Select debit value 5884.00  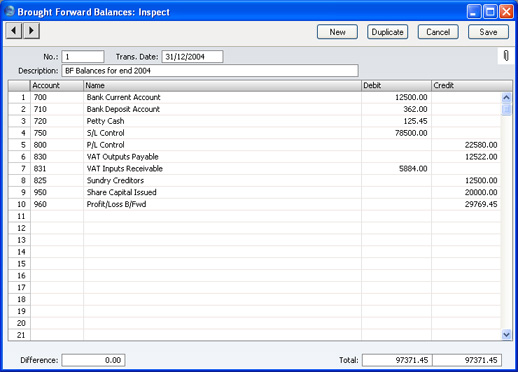pos(396,169)
